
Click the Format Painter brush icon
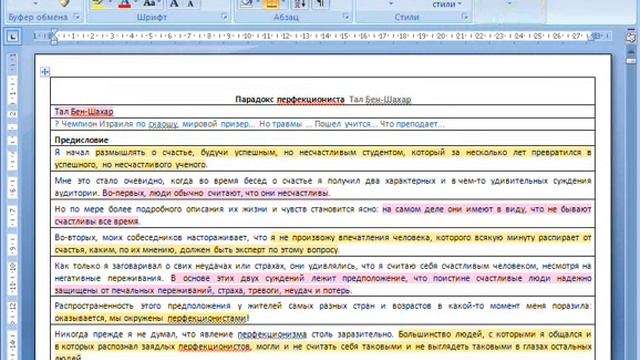(63, 4)
